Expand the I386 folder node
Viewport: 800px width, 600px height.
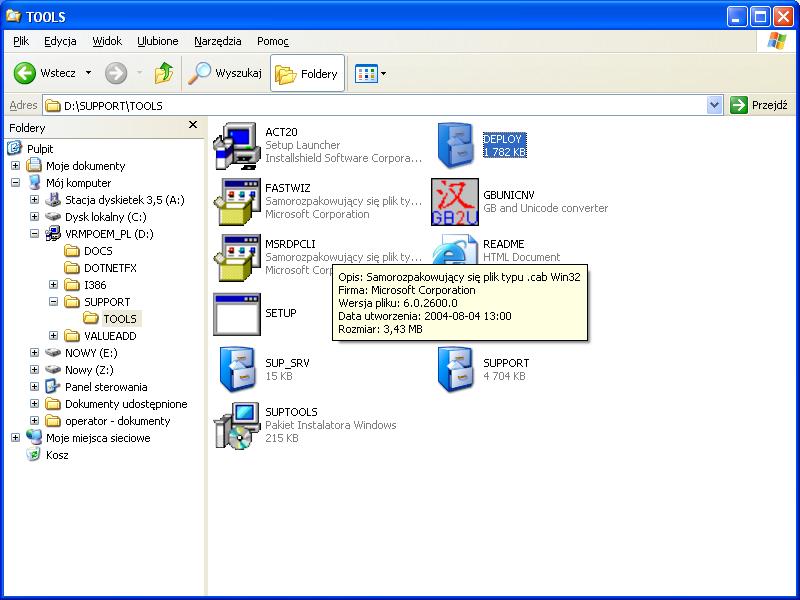click(x=53, y=285)
